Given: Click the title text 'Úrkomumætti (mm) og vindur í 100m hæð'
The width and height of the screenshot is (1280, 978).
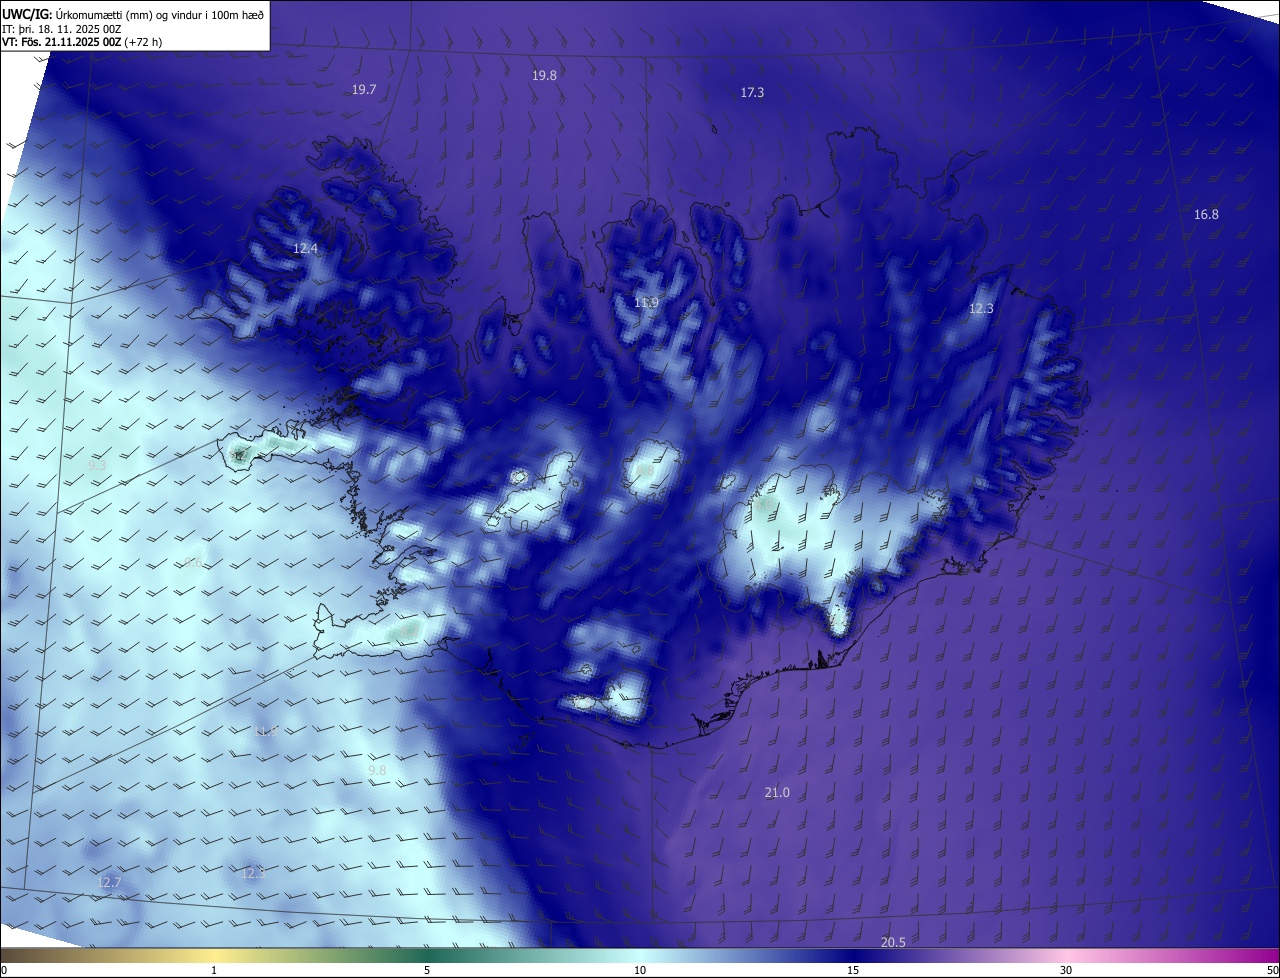Looking at the screenshot, I should [x=160, y=14].
